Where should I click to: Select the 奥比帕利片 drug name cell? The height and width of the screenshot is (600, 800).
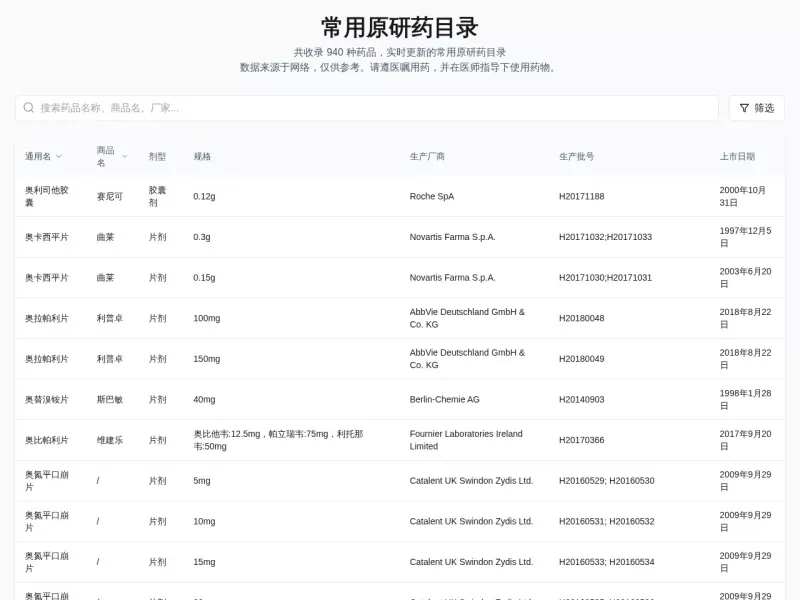pyautogui.click(x=47, y=440)
